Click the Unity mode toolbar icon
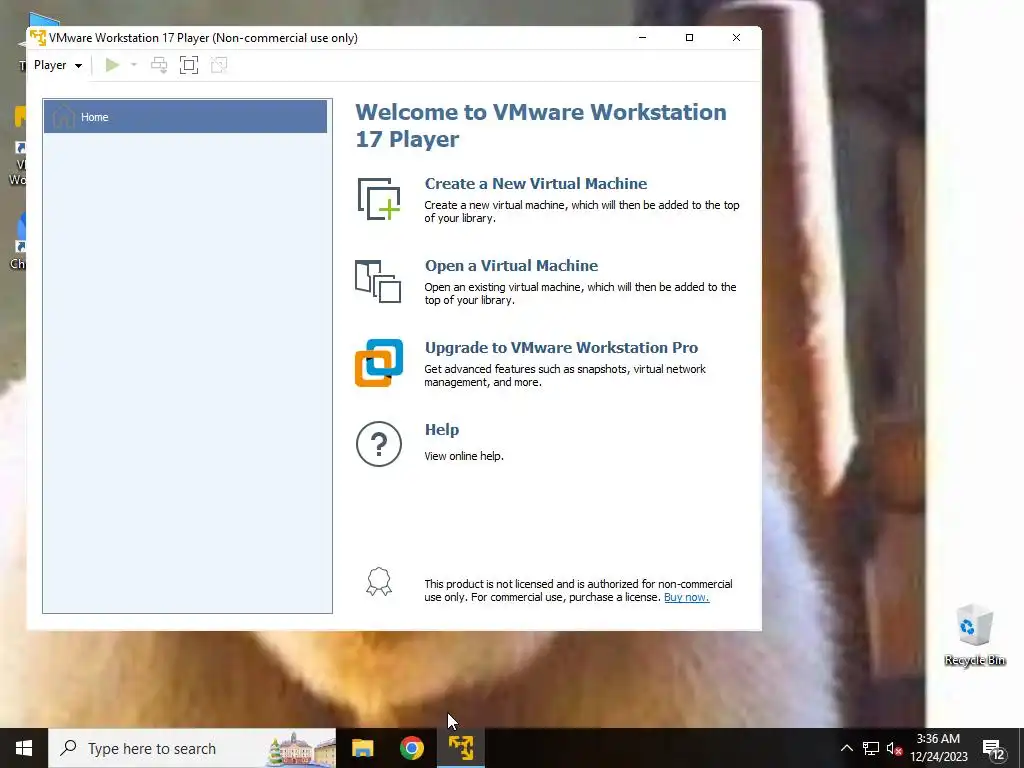This screenshot has height=768, width=1024. pyautogui.click(x=219, y=65)
